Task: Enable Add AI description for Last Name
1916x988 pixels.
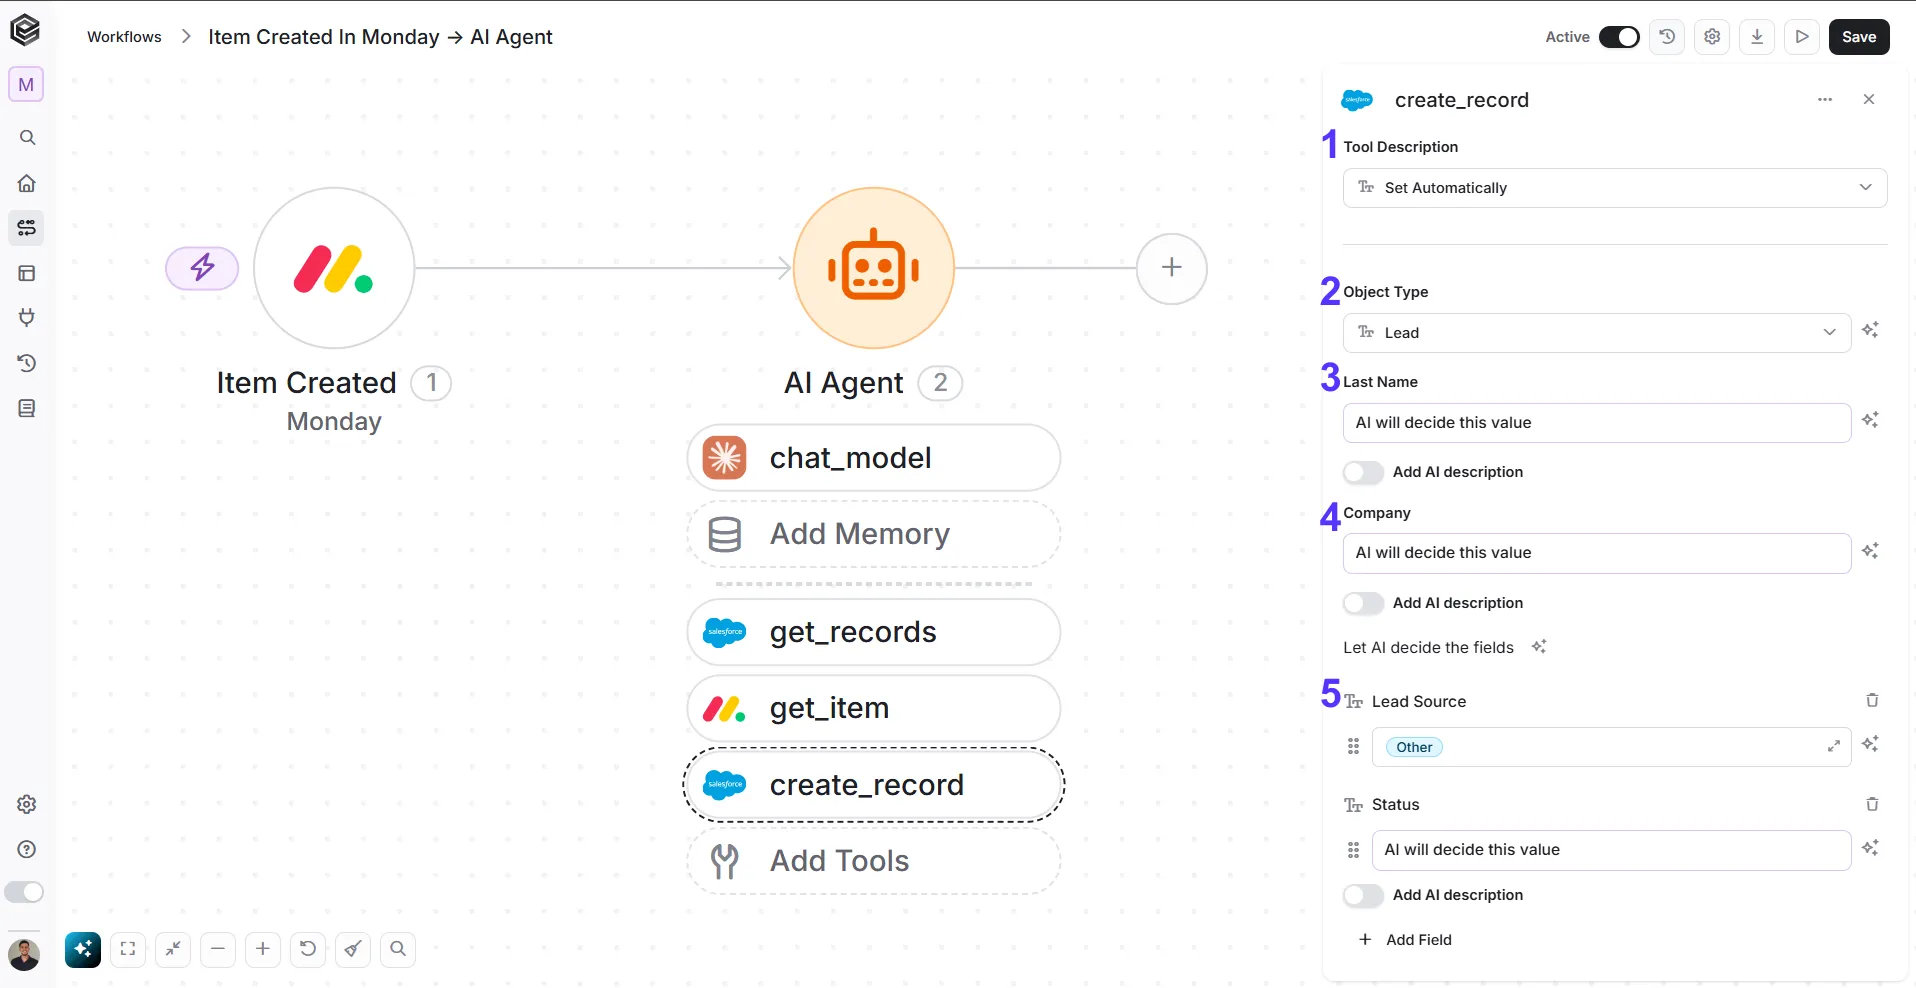Action: pyautogui.click(x=1363, y=472)
